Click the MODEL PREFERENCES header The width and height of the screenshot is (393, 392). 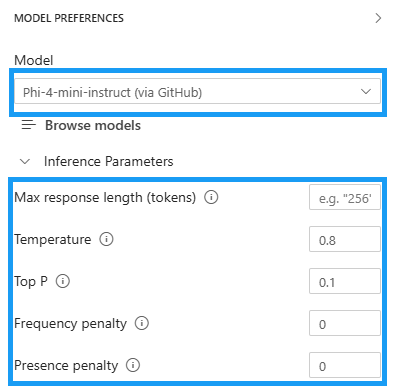tap(69, 18)
